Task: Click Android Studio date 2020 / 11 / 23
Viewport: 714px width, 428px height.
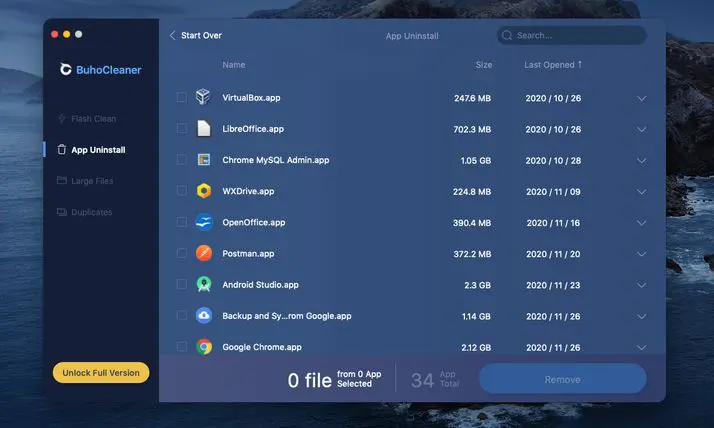Action: (553, 285)
